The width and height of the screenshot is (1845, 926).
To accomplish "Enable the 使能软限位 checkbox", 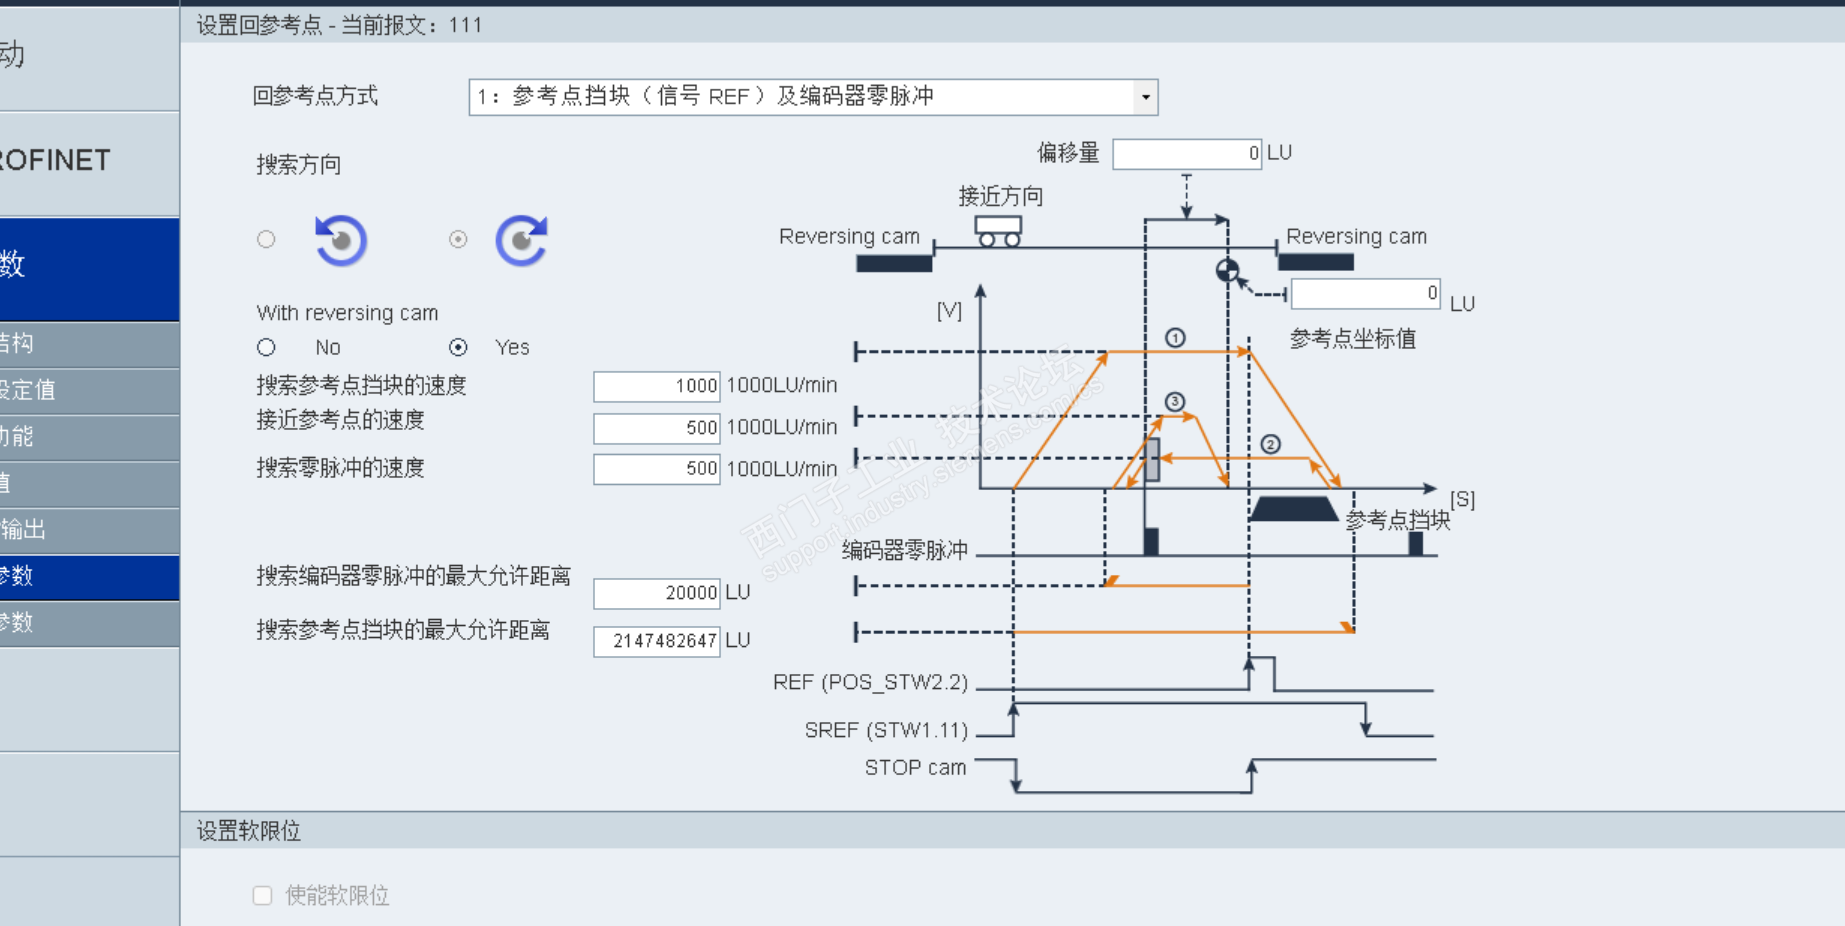I will 263,895.
